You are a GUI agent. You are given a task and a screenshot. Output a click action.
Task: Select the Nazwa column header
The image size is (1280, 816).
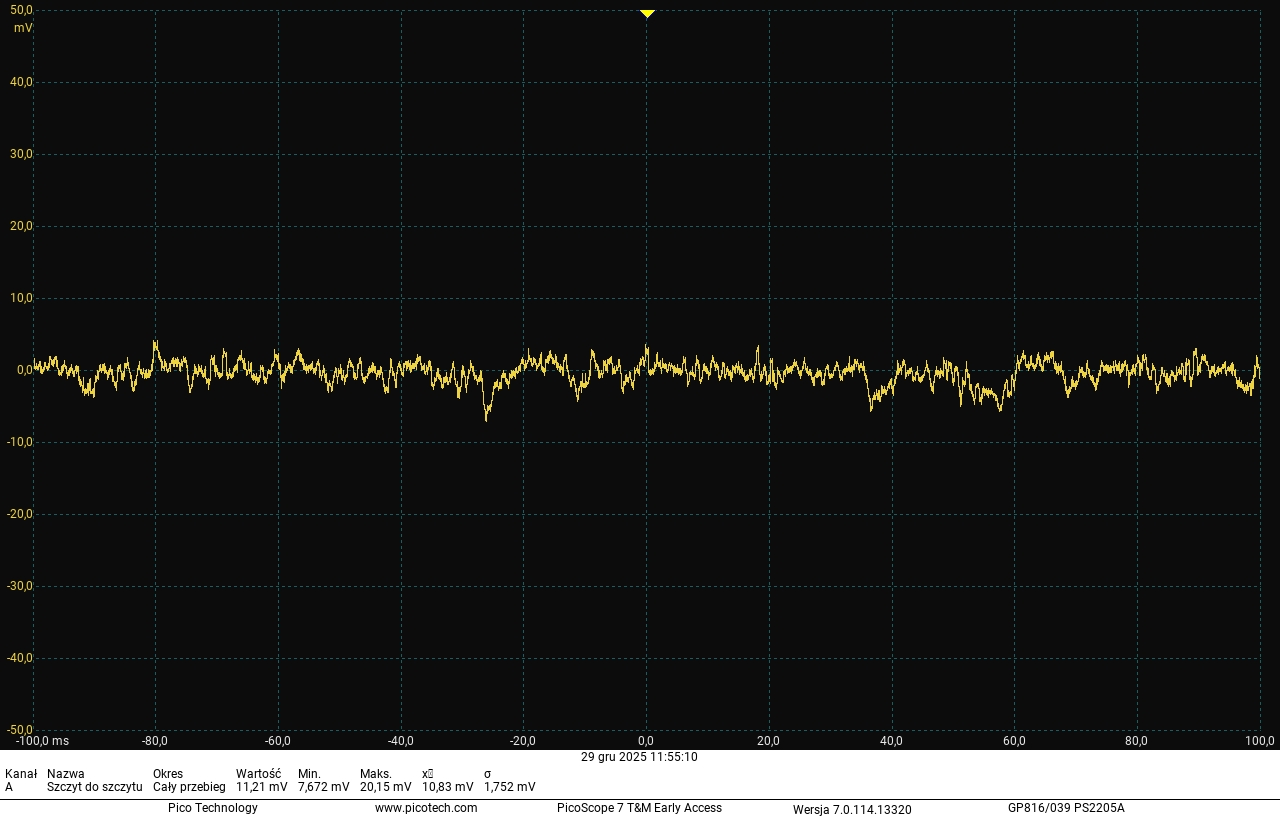66,773
